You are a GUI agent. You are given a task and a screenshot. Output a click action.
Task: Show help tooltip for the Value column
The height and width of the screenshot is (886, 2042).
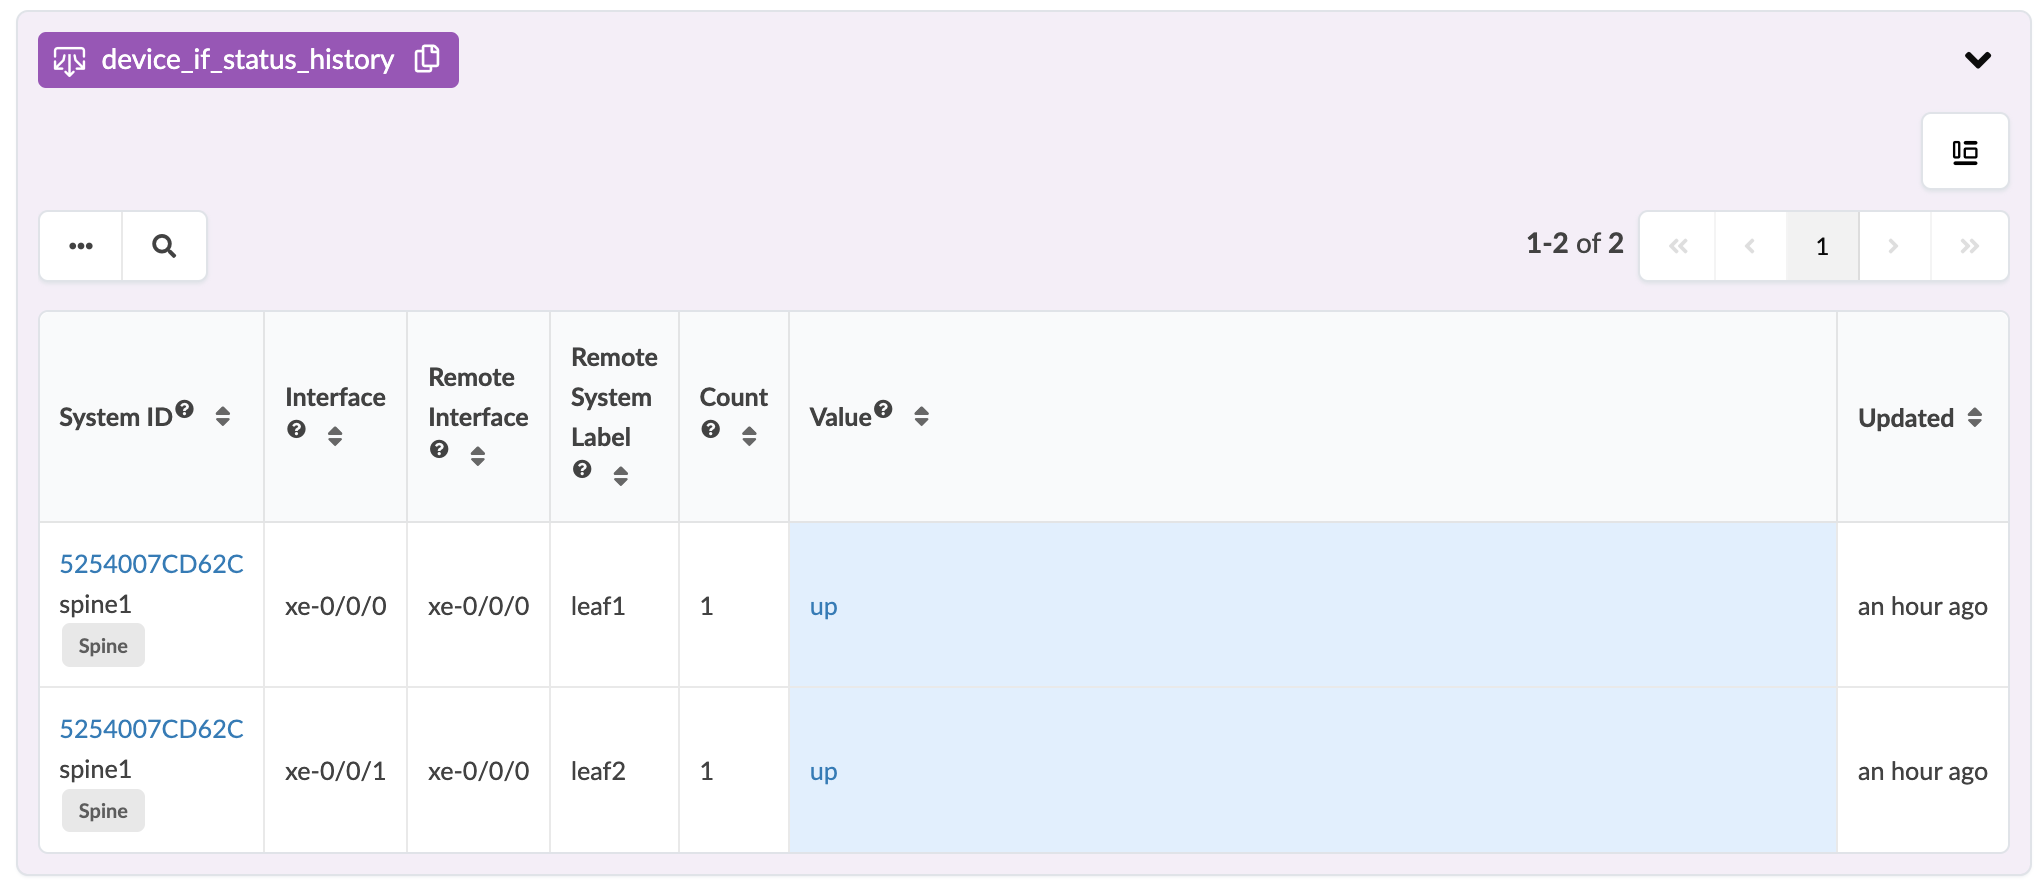click(883, 408)
